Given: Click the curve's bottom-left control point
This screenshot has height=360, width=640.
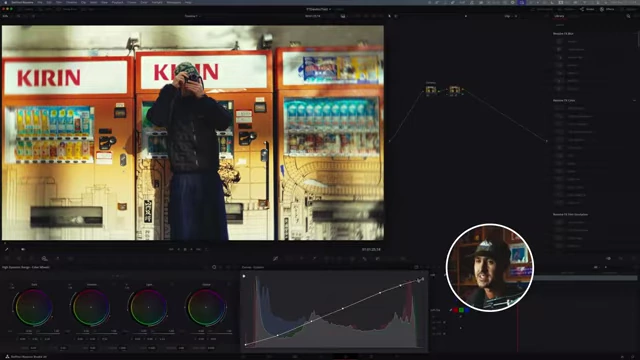Looking at the screenshot, I should [x=245, y=344].
